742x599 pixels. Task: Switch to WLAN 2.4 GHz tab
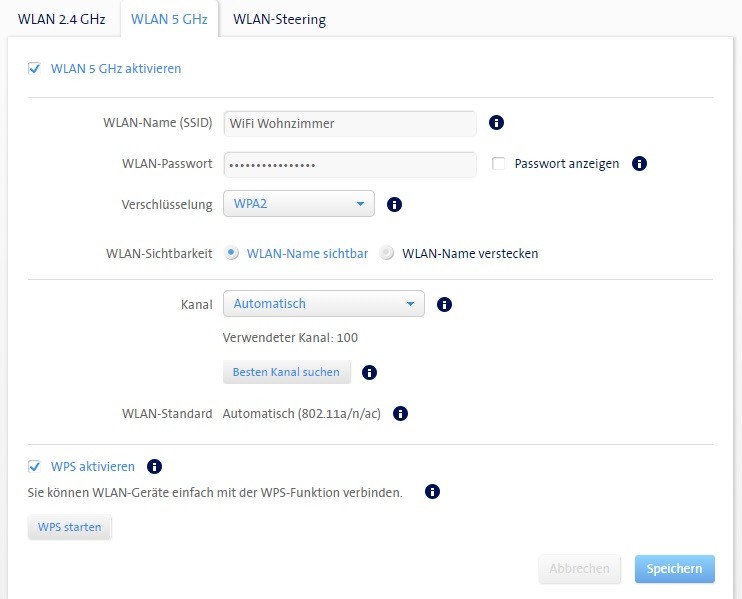(x=61, y=19)
